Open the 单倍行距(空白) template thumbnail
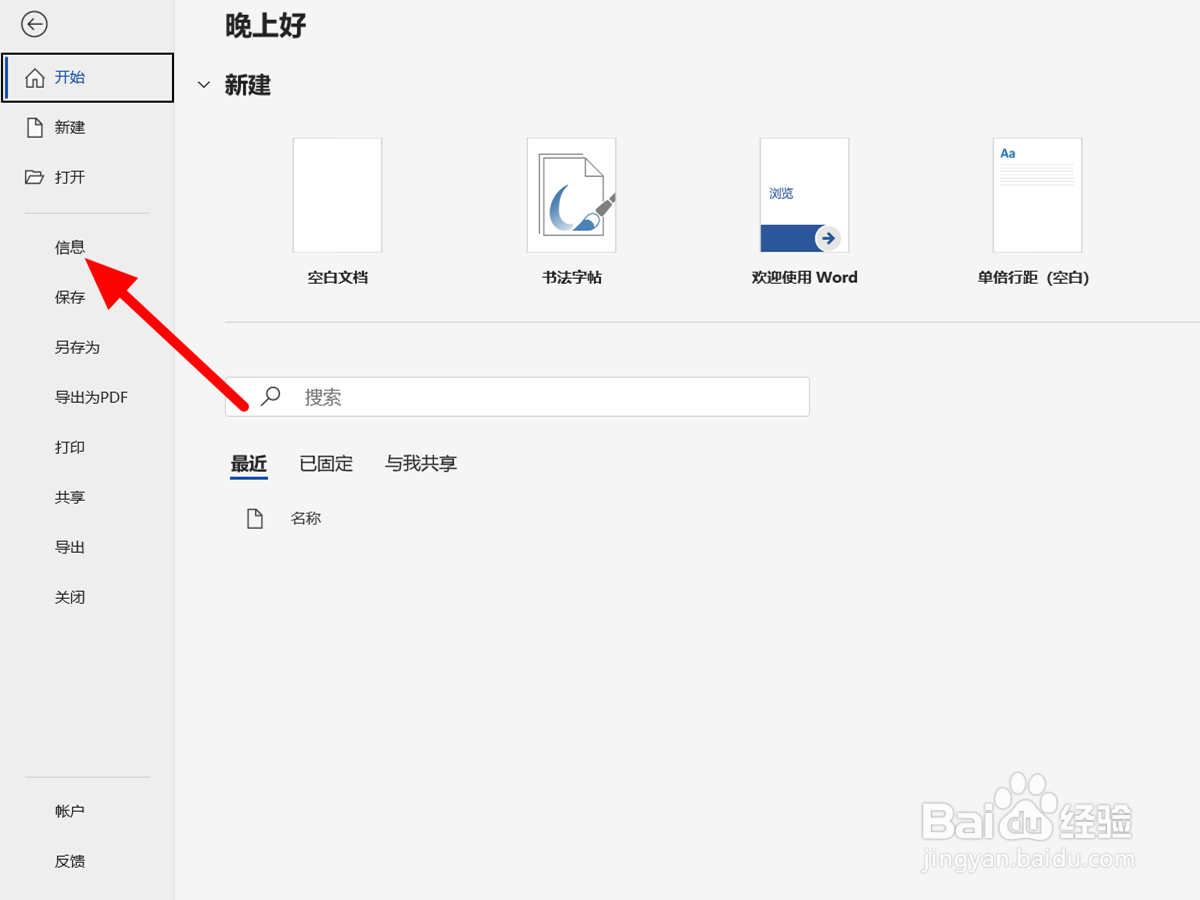 click(x=1037, y=195)
